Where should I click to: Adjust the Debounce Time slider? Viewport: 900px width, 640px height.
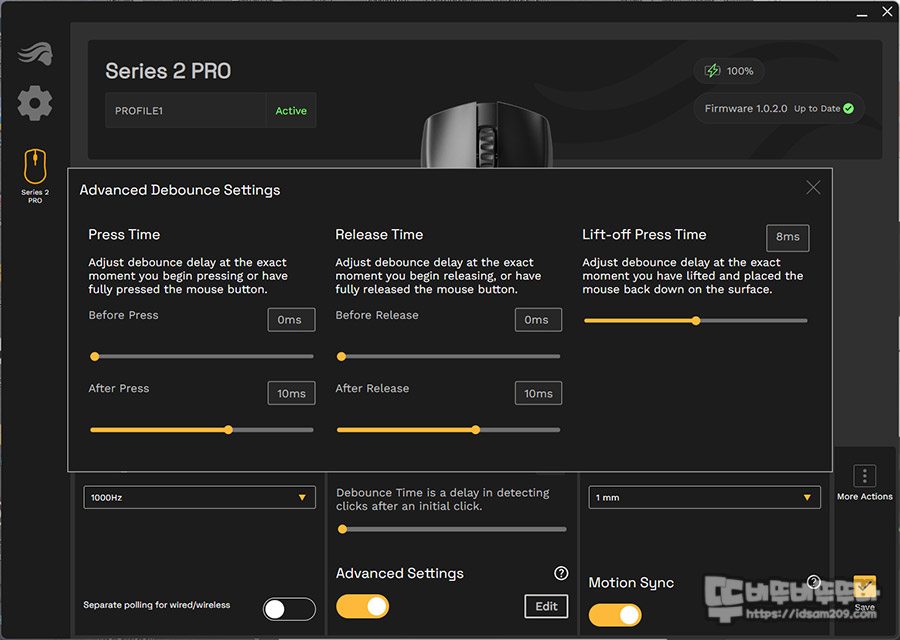click(x=452, y=529)
